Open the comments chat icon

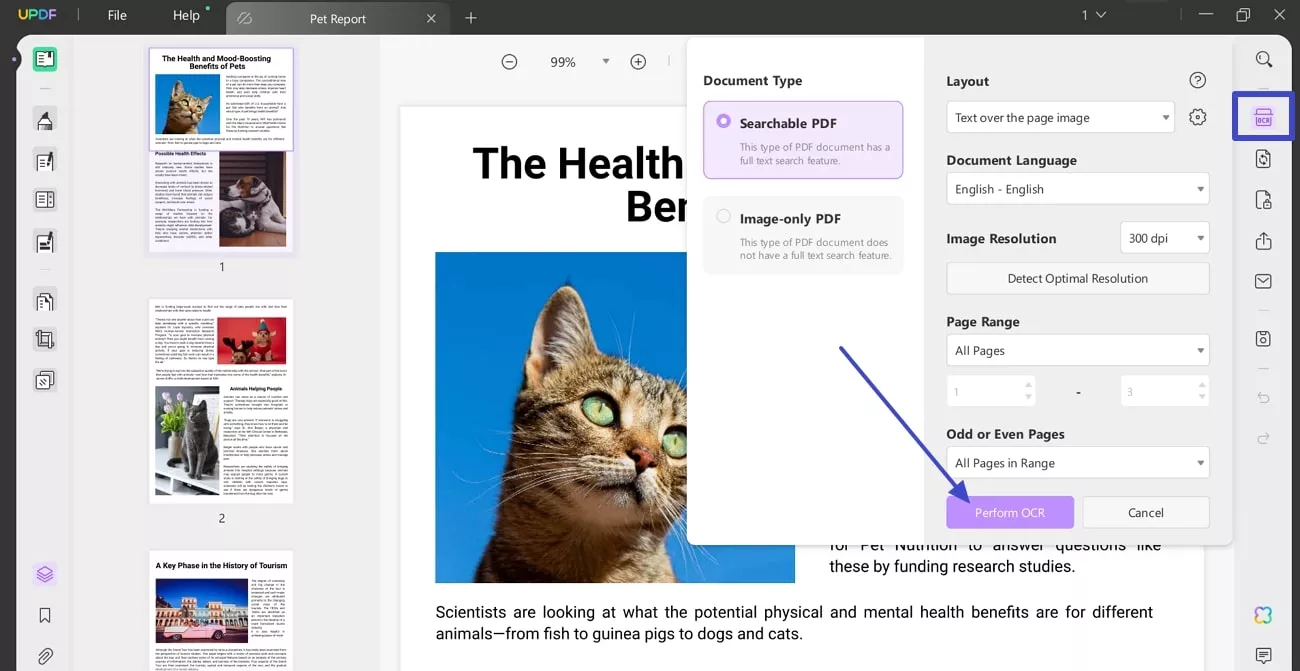1263,656
